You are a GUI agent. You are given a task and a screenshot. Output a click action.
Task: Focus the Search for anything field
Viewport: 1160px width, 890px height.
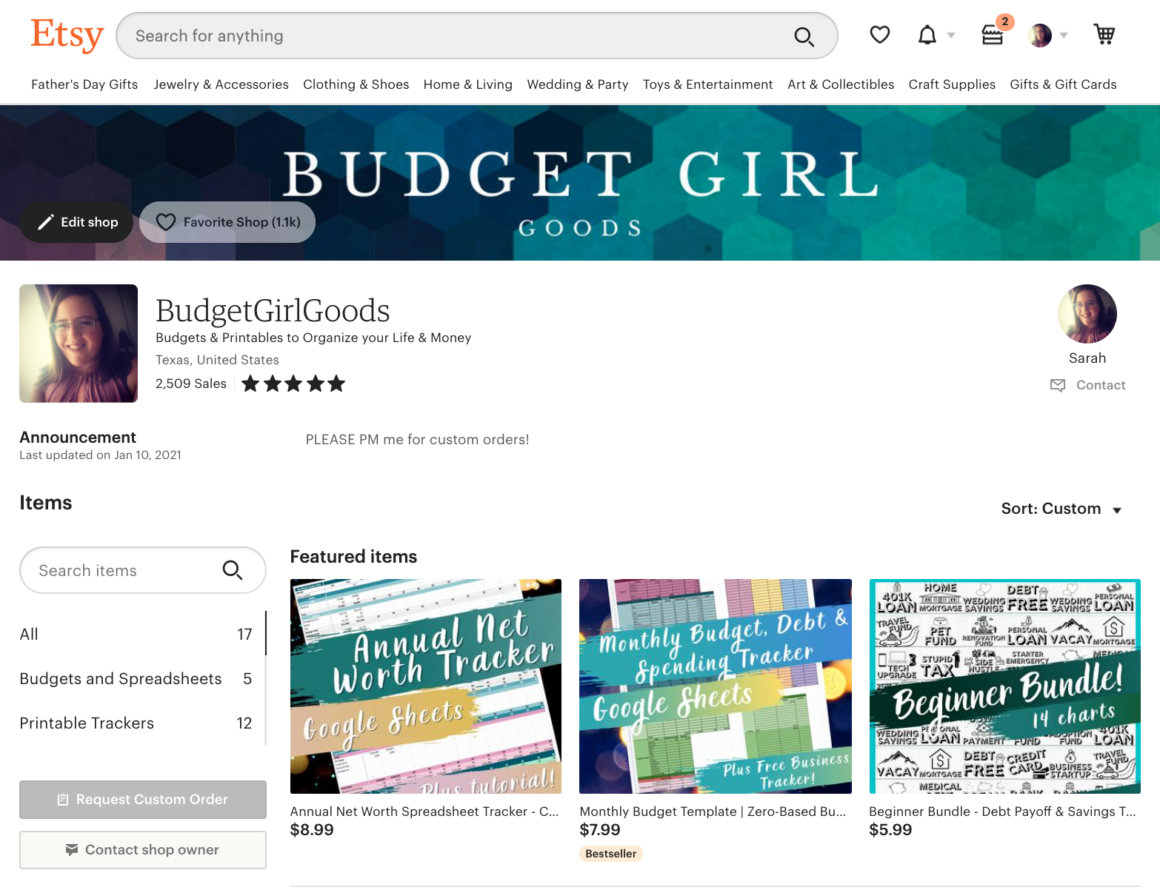click(x=476, y=36)
